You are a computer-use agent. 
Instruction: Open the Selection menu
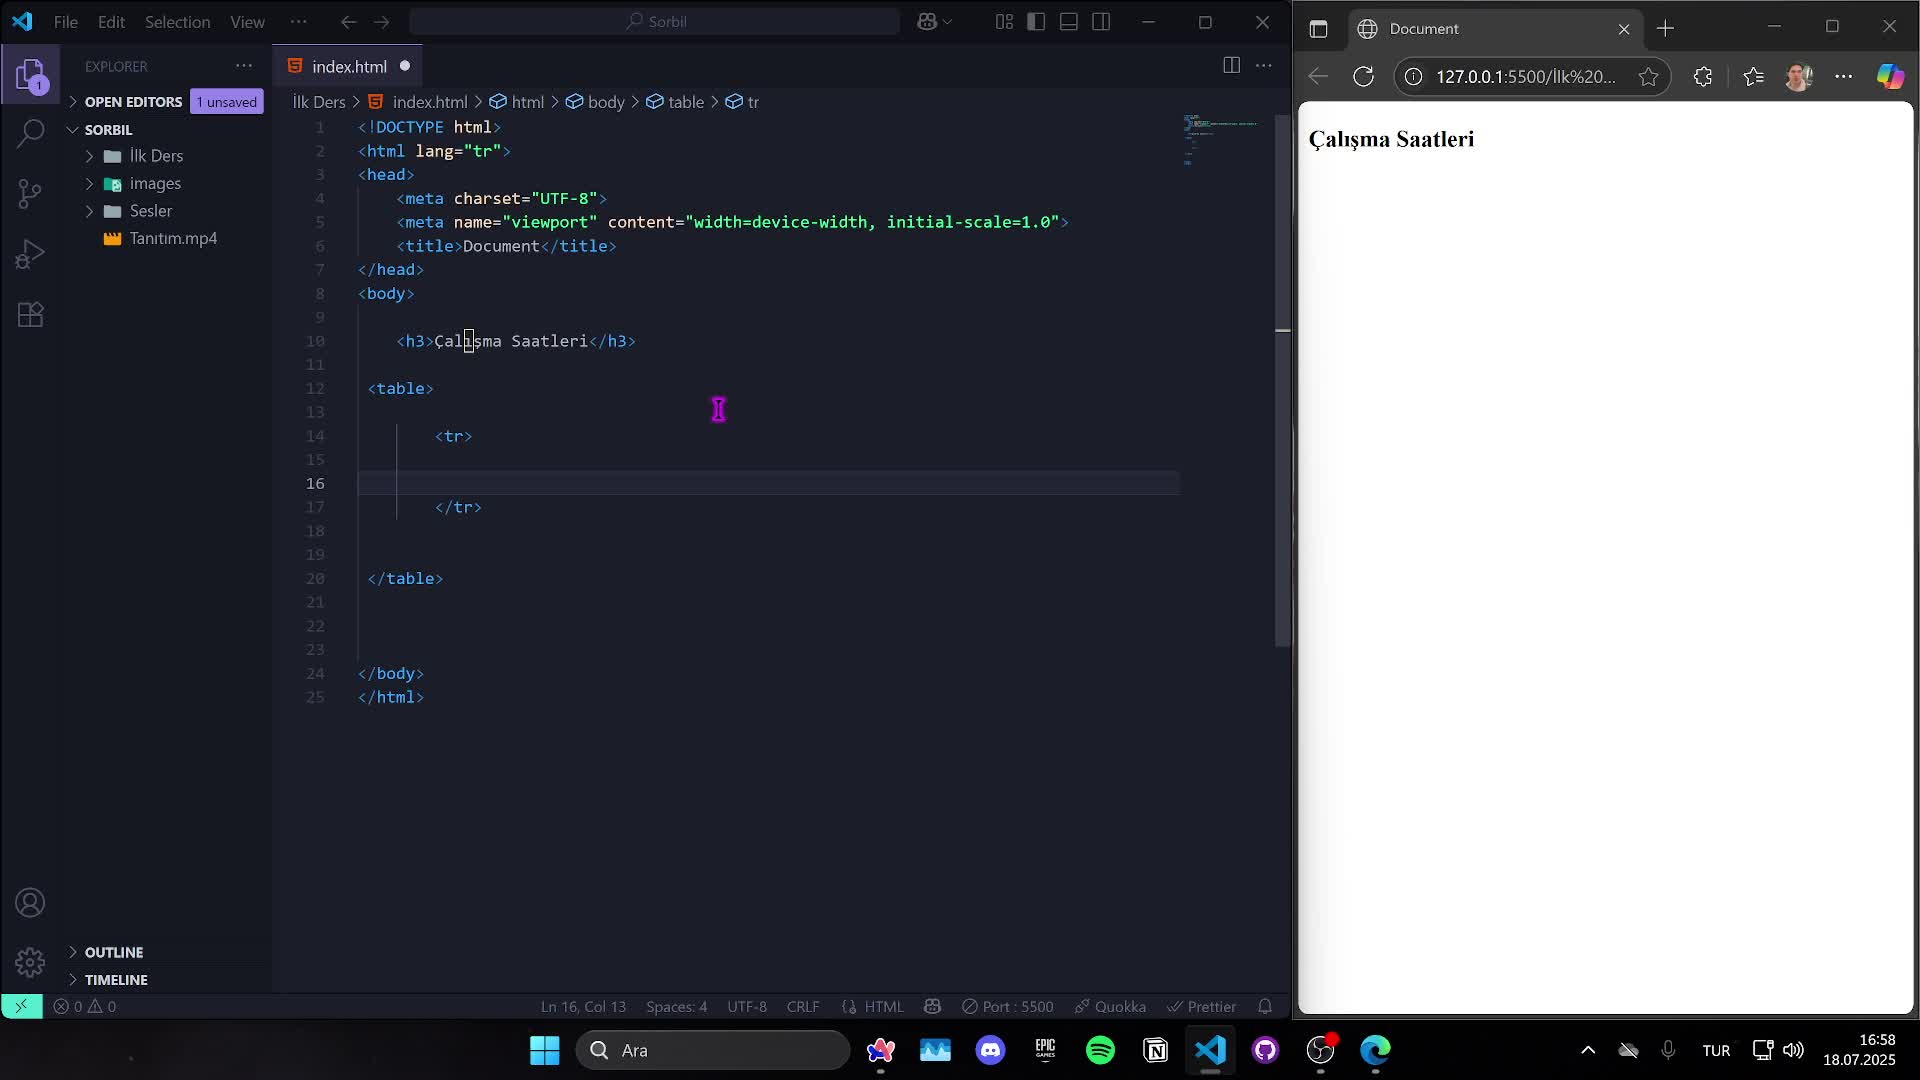[177, 22]
